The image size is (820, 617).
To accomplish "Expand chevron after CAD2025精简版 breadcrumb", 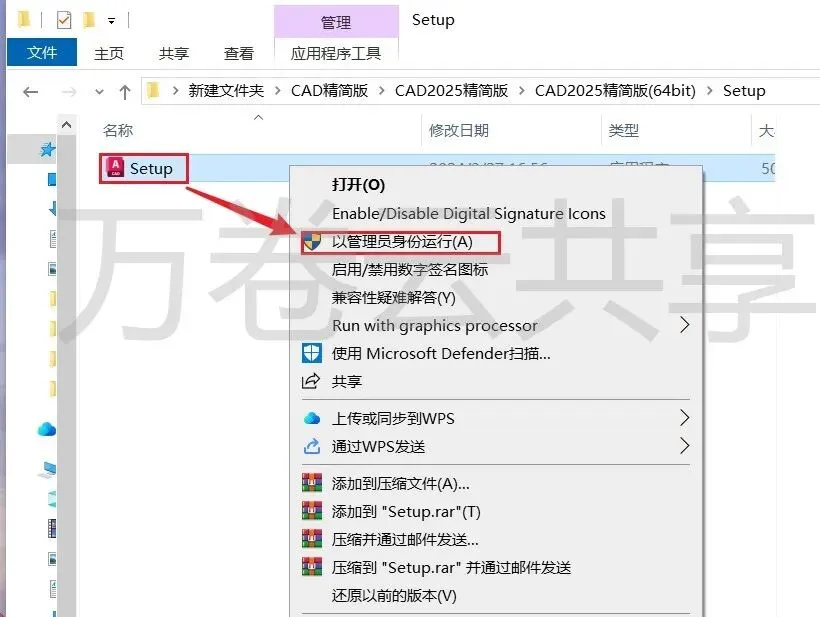I will (x=521, y=90).
